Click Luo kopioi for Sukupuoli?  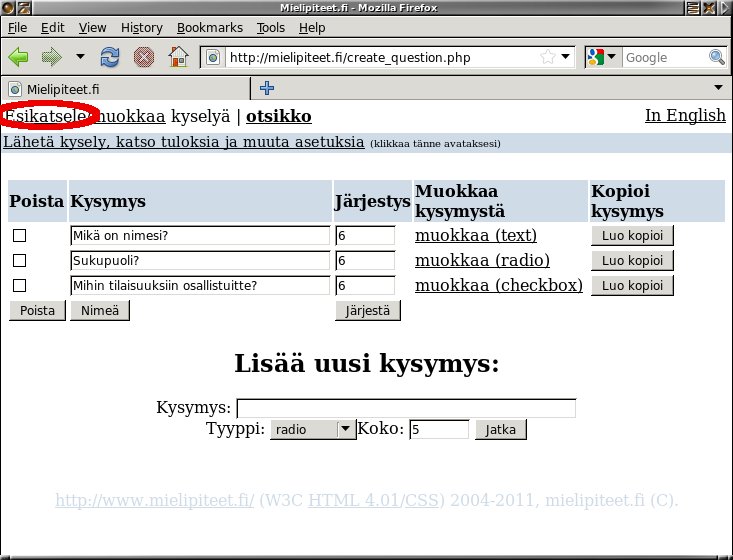click(x=632, y=260)
